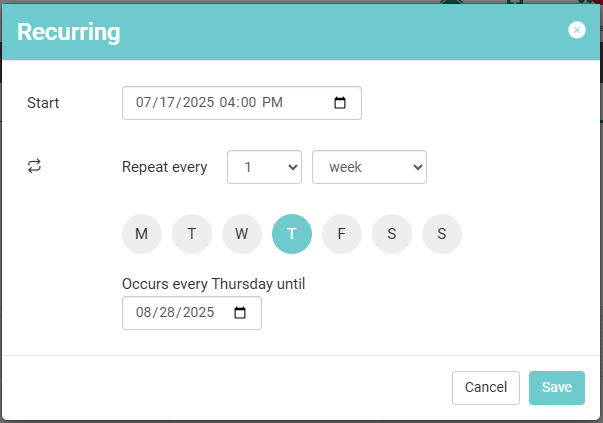Image resolution: width=603 pixels, height=423 pixels.
Task: Click the repeat arrows icon
Action: point(35,167)
